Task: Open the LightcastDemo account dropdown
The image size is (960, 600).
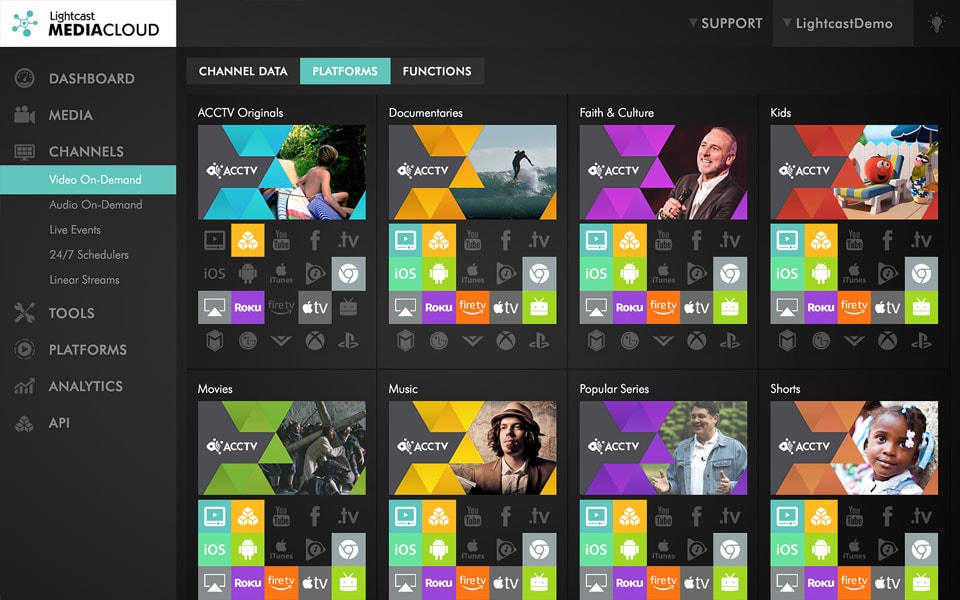Action: point(838,23)
